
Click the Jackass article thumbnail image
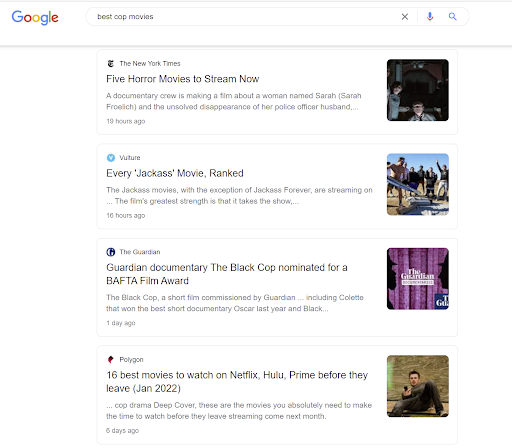(418, 184)
